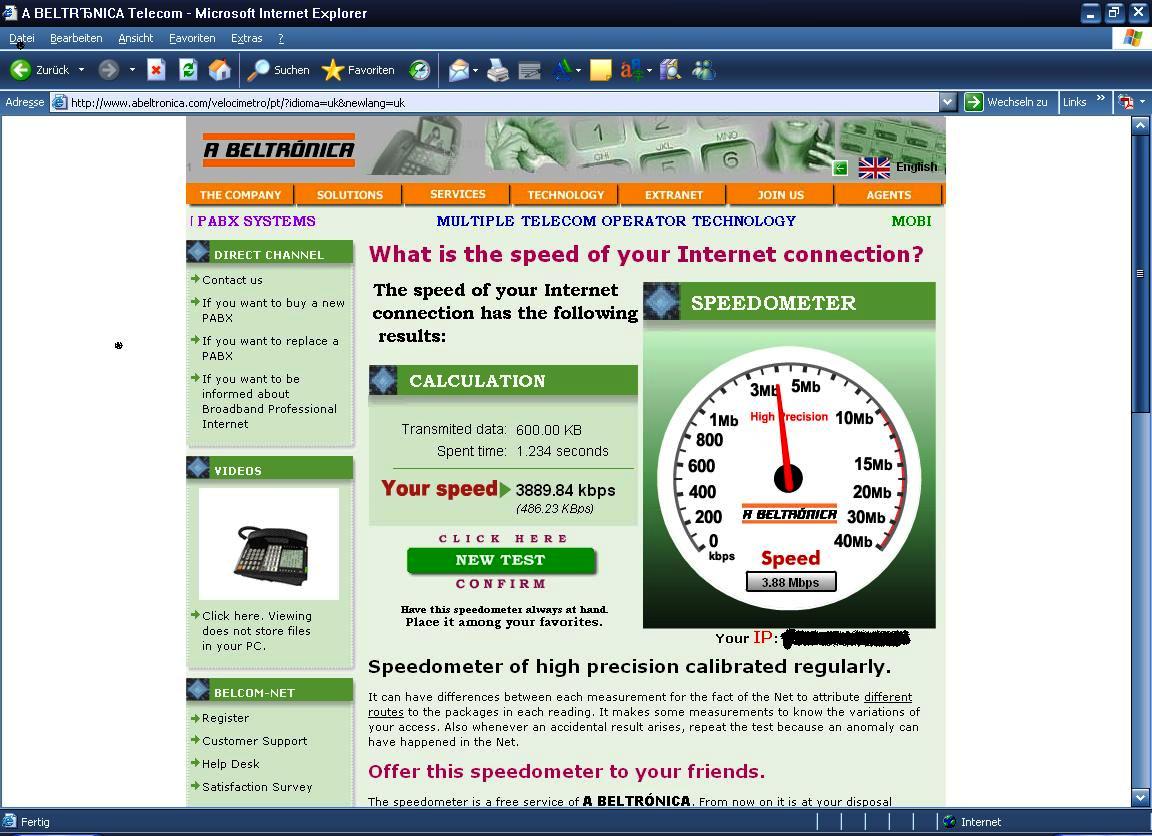Click the PABX phone video thumbnail

269,544
